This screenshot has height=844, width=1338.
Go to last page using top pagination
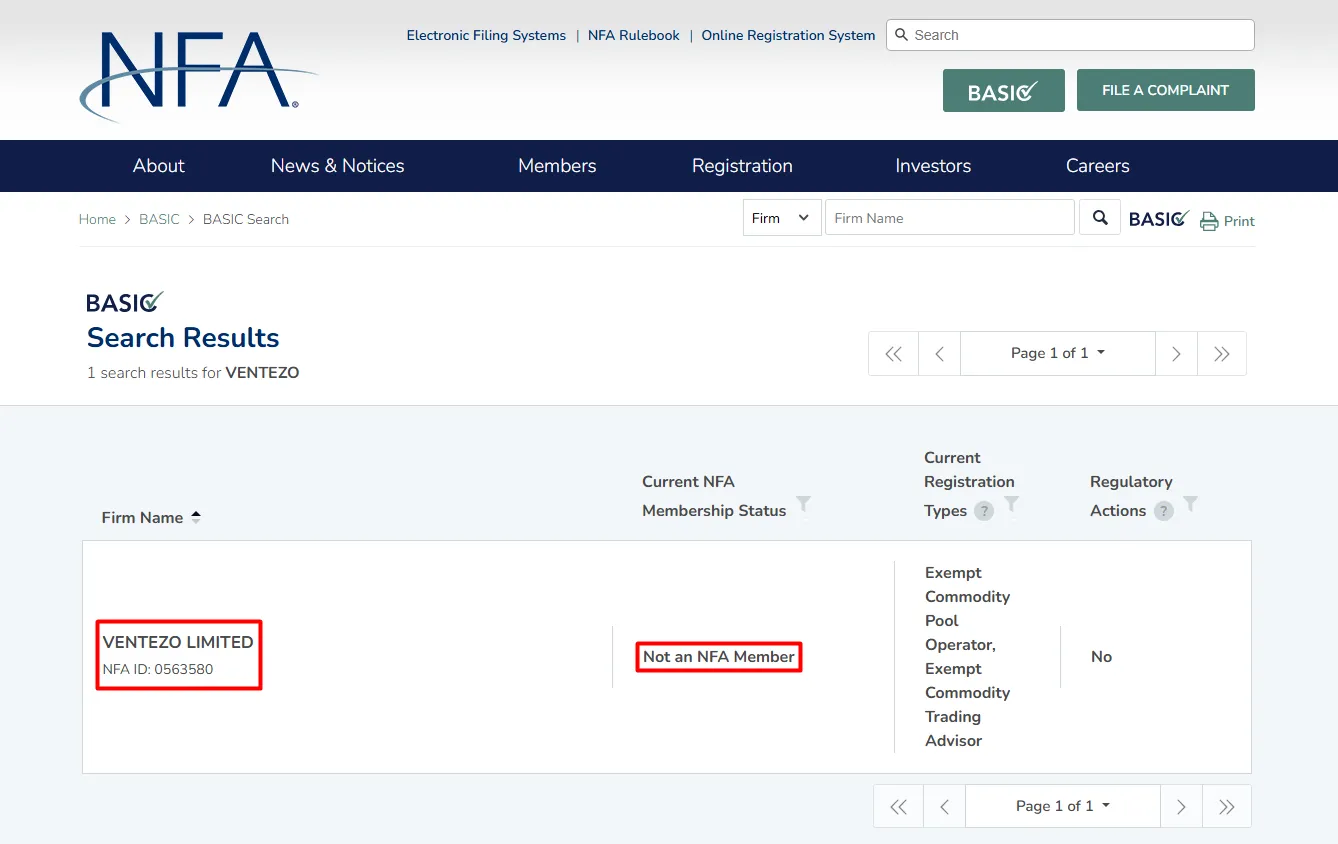tap(1221, 353)
